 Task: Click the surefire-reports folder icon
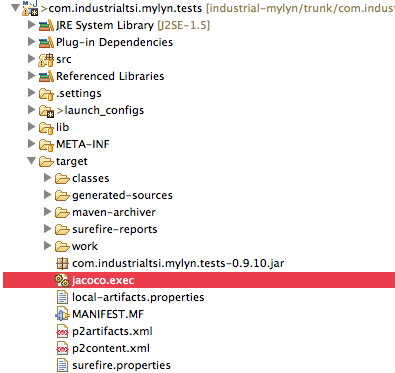(x=62, y=230)
